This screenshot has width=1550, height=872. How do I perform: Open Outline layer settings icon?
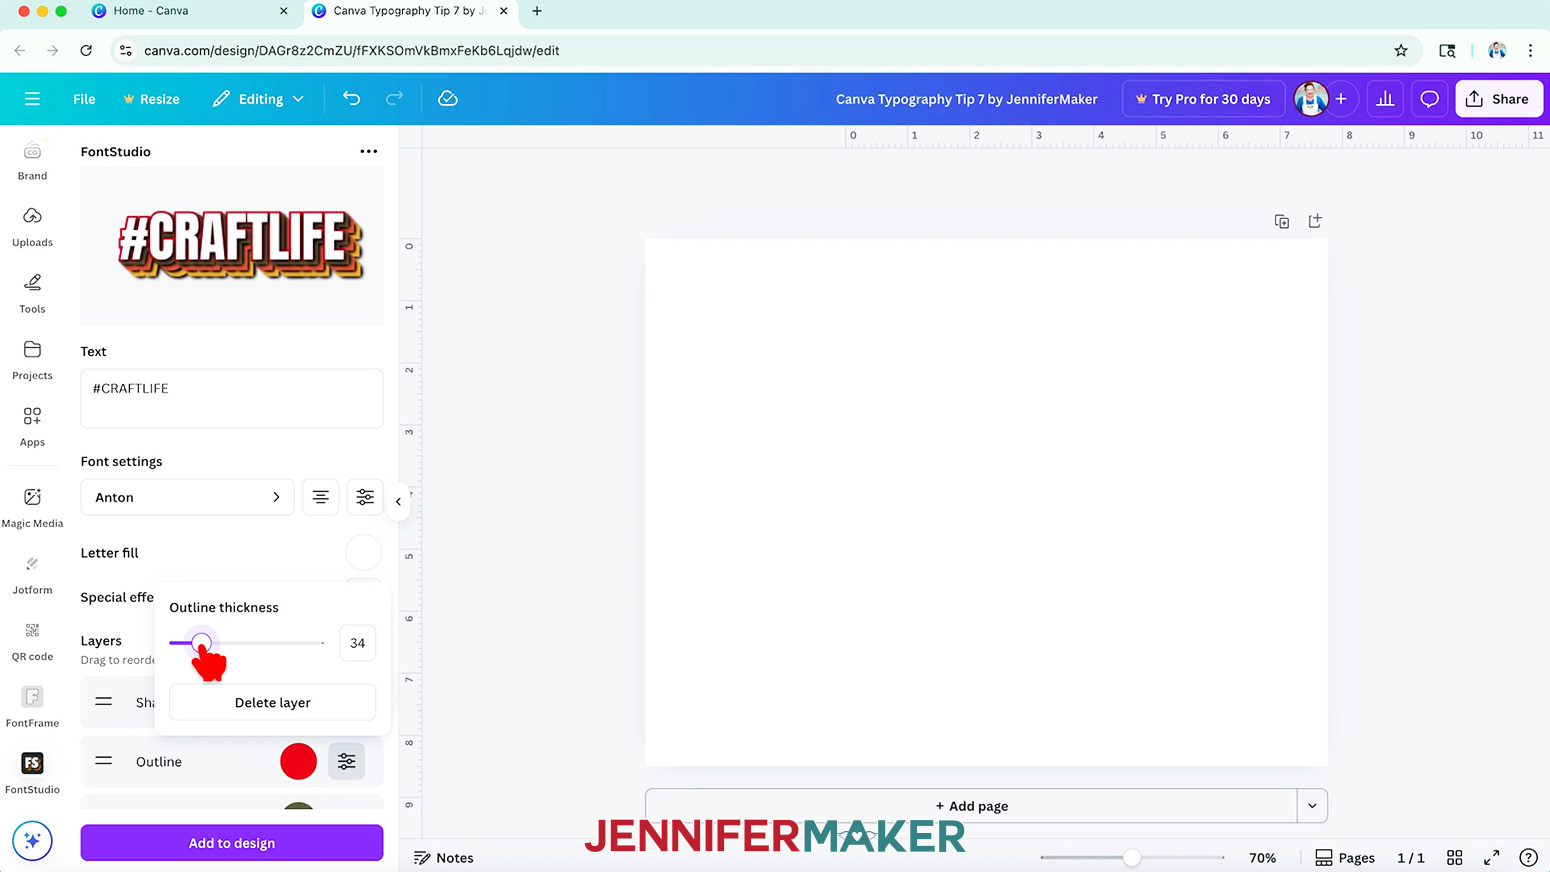(x=347, y=762)
